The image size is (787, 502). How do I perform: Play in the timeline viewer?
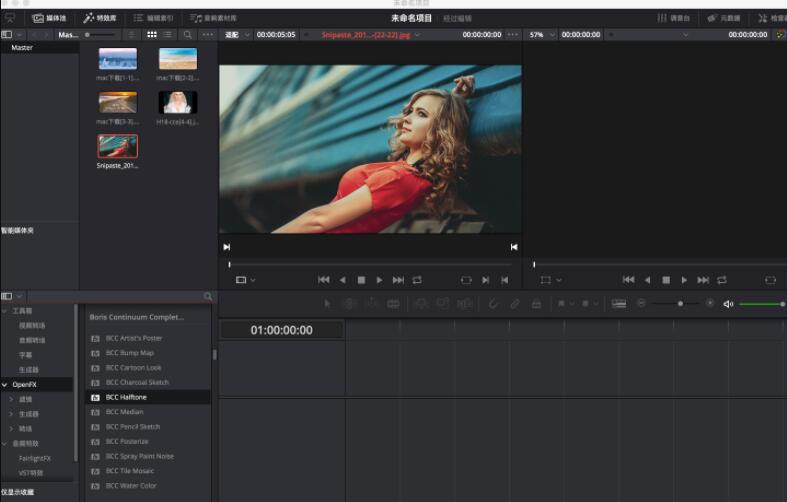click(684, 280)
